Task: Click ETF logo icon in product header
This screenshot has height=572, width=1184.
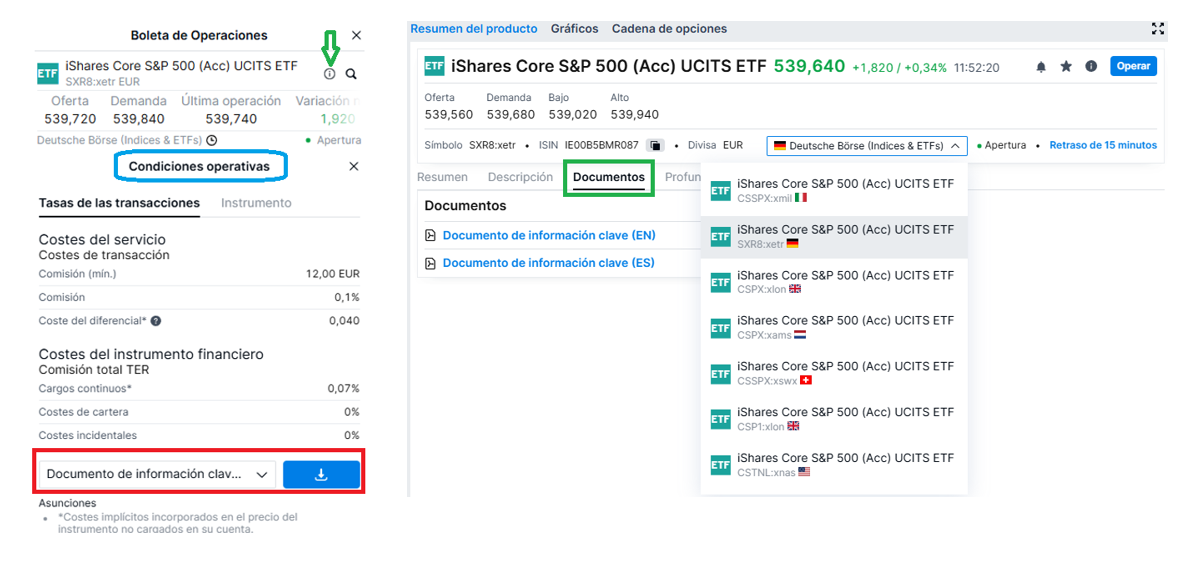Action: click(x=434, y=66)
